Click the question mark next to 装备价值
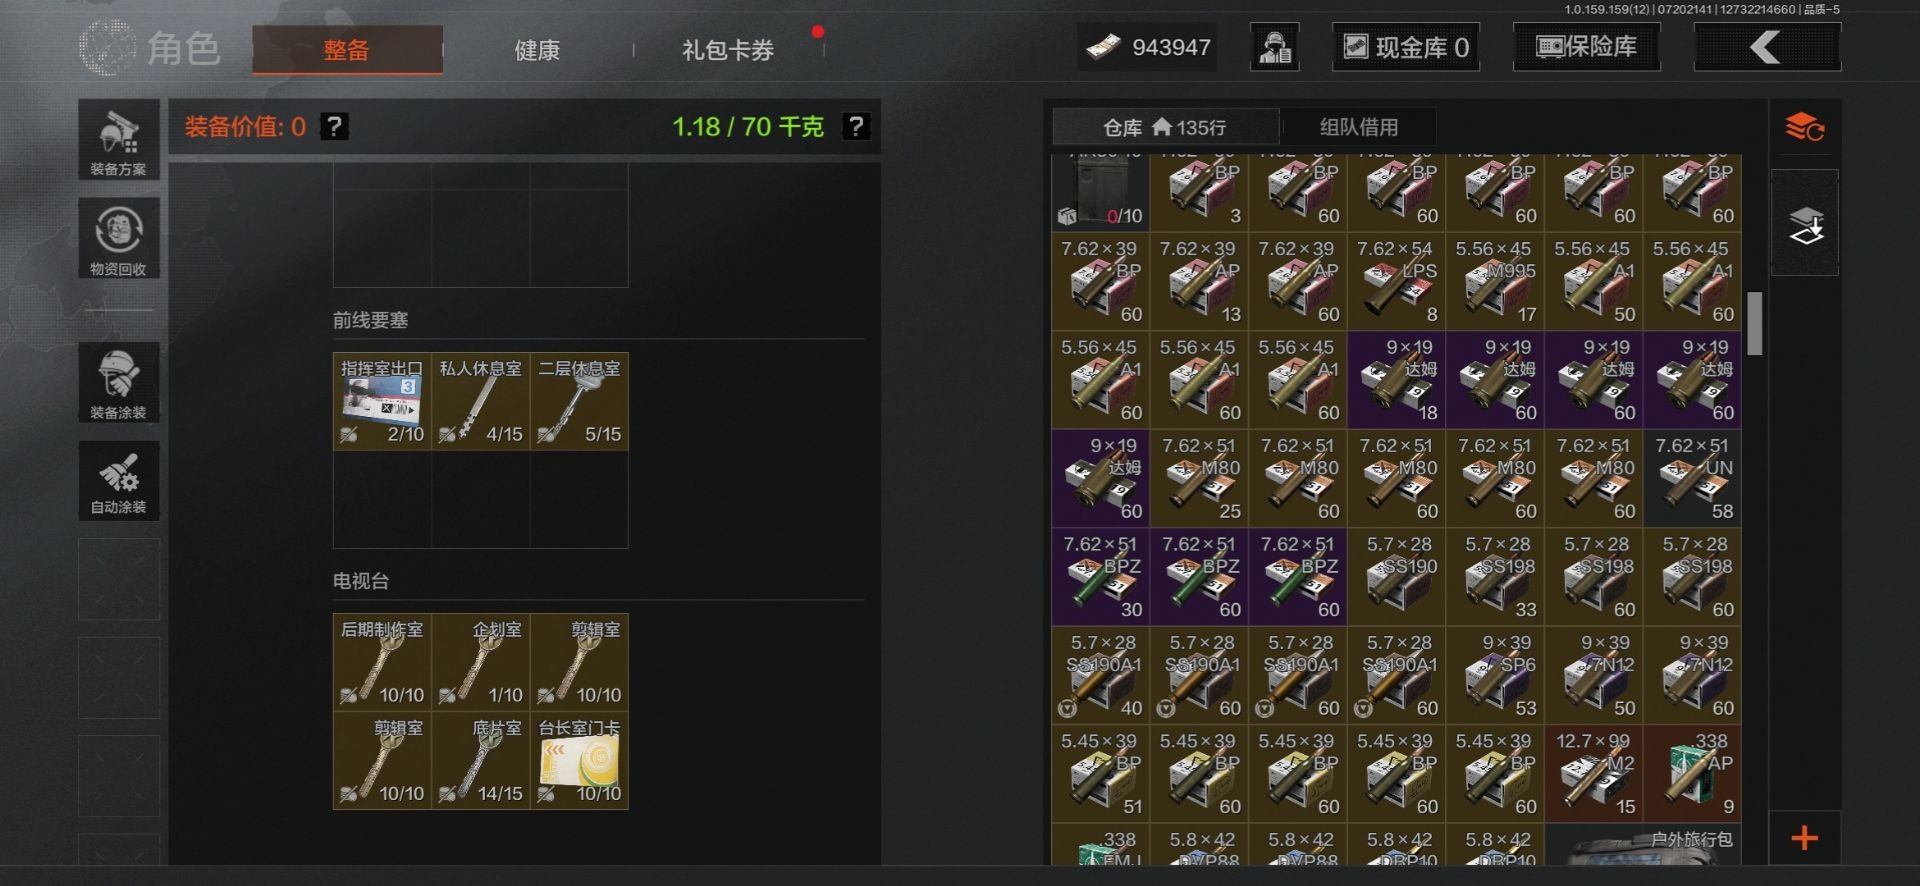The width and height of the screenshot is (1920, 886). [334, 127]
